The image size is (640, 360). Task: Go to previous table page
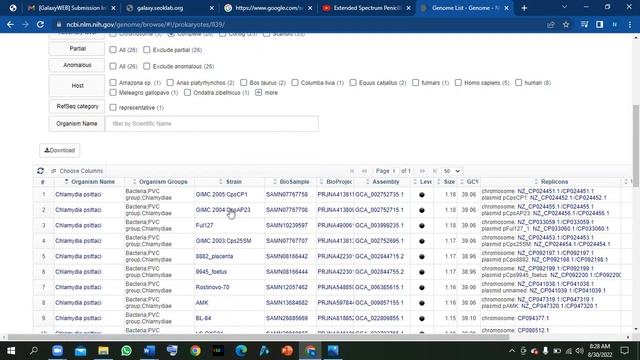tap(364, 171)
